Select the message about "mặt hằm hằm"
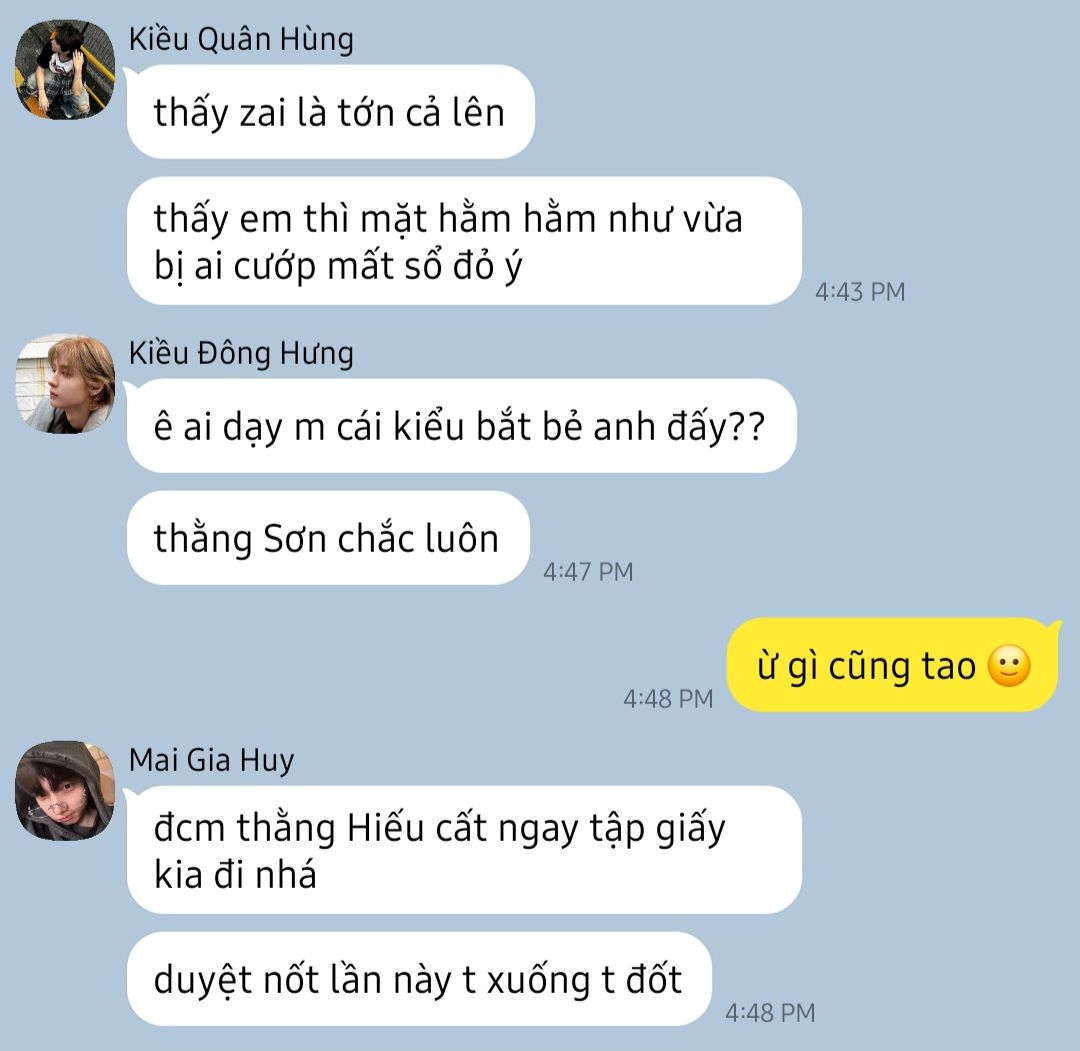 coord(464,241)
